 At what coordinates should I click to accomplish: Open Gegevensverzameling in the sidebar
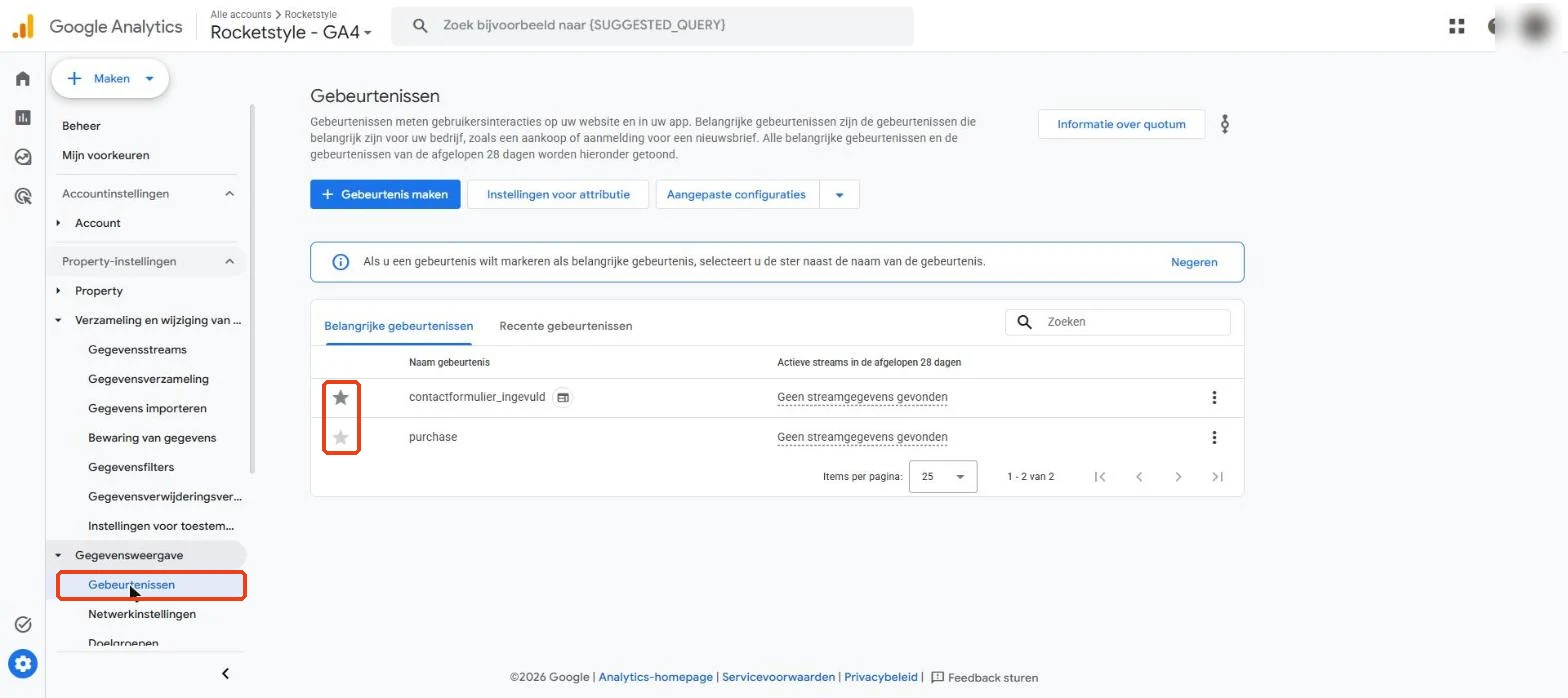coord(148,379)
